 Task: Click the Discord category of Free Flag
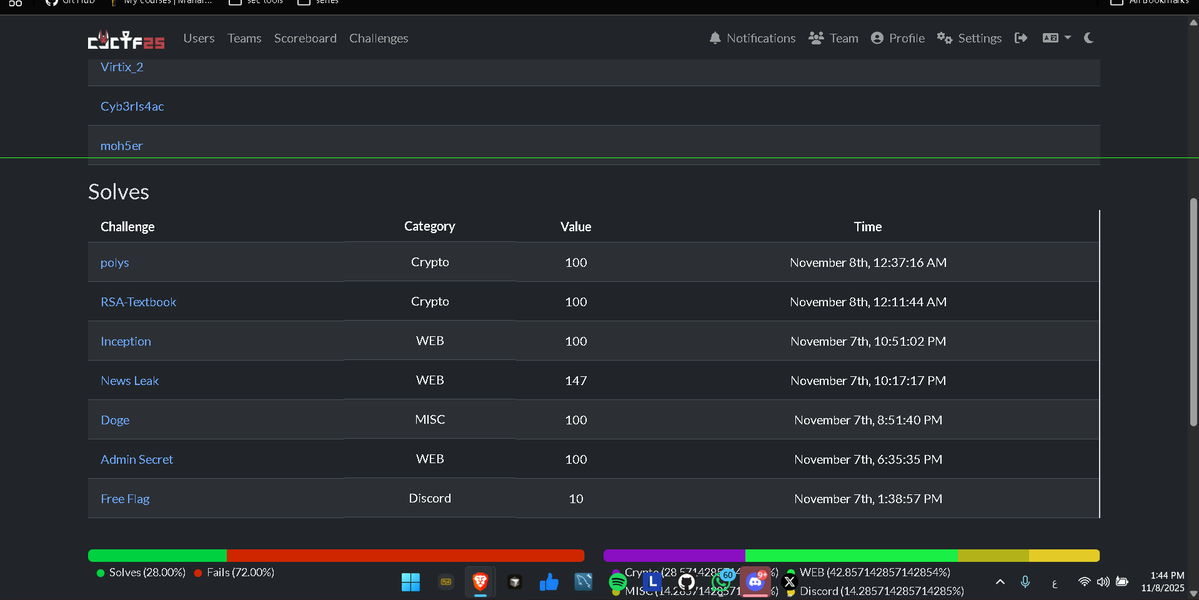(x=430, y=498)
